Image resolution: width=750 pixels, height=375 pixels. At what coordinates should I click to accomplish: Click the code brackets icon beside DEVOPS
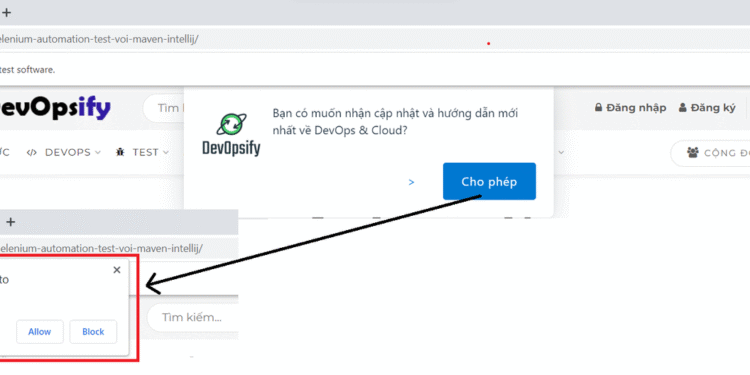(x=32, y=153)
